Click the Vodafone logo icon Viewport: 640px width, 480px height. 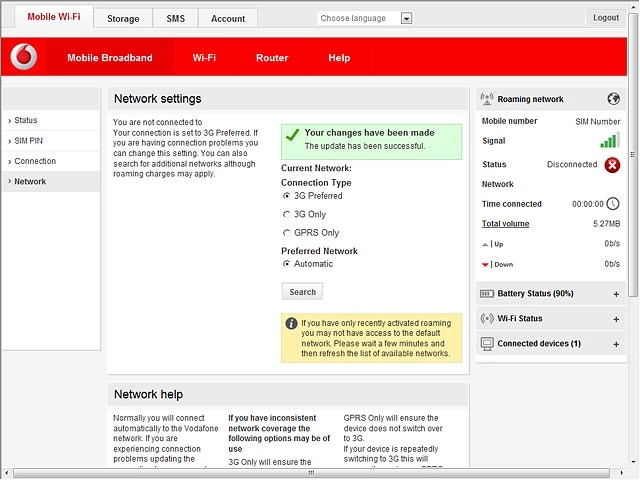[24, 57]
